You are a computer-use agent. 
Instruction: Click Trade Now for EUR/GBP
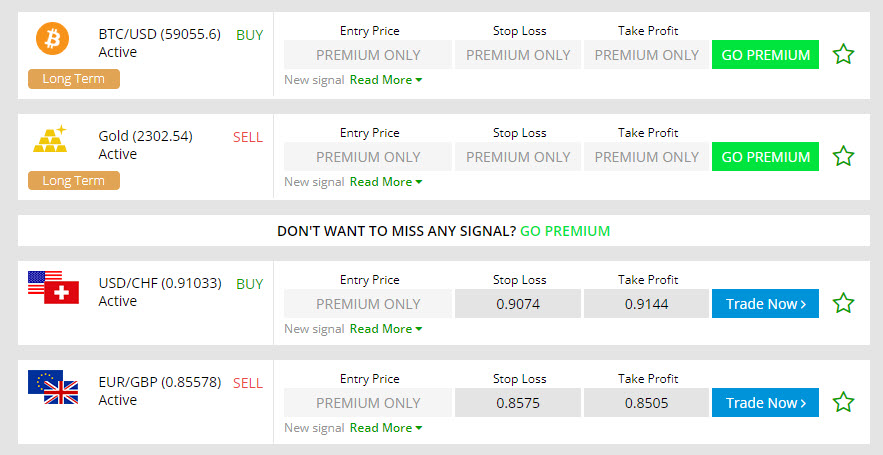(x=765, y=403)
